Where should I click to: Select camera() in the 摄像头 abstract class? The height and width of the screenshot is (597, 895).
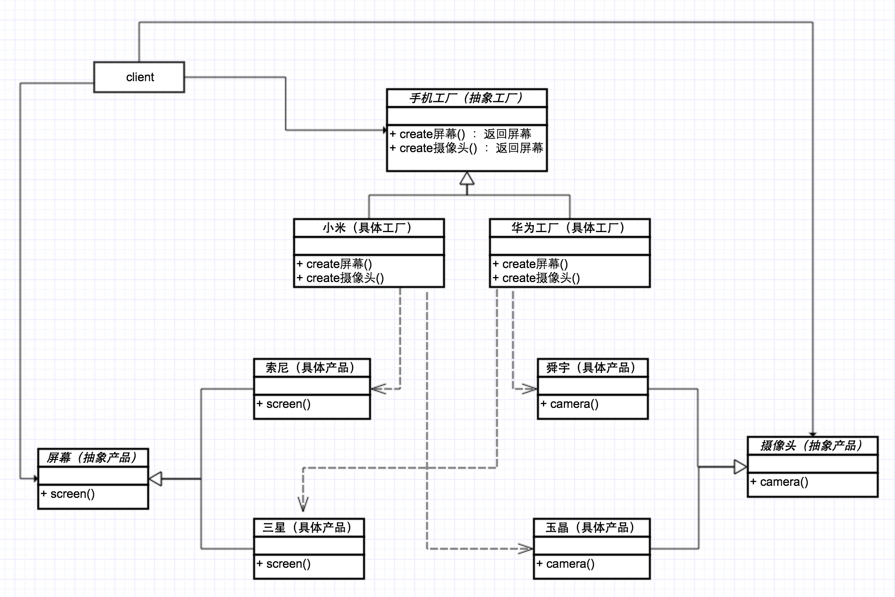coord(780,482)
